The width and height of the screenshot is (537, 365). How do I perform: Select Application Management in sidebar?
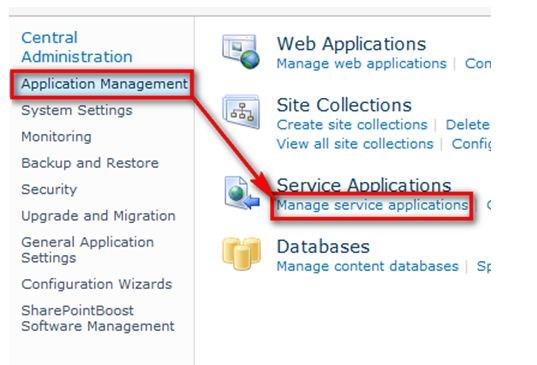[x=104, y=84]
